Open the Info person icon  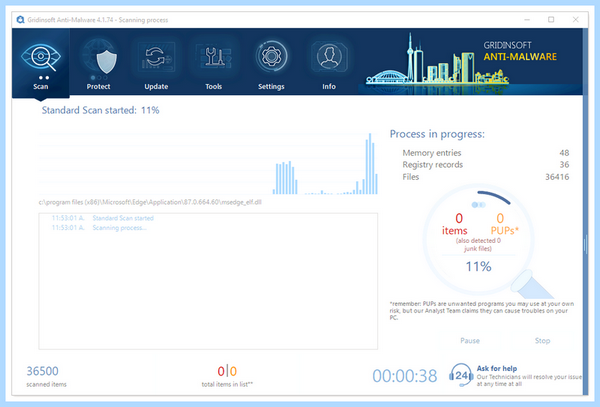(x=329, y=57)
